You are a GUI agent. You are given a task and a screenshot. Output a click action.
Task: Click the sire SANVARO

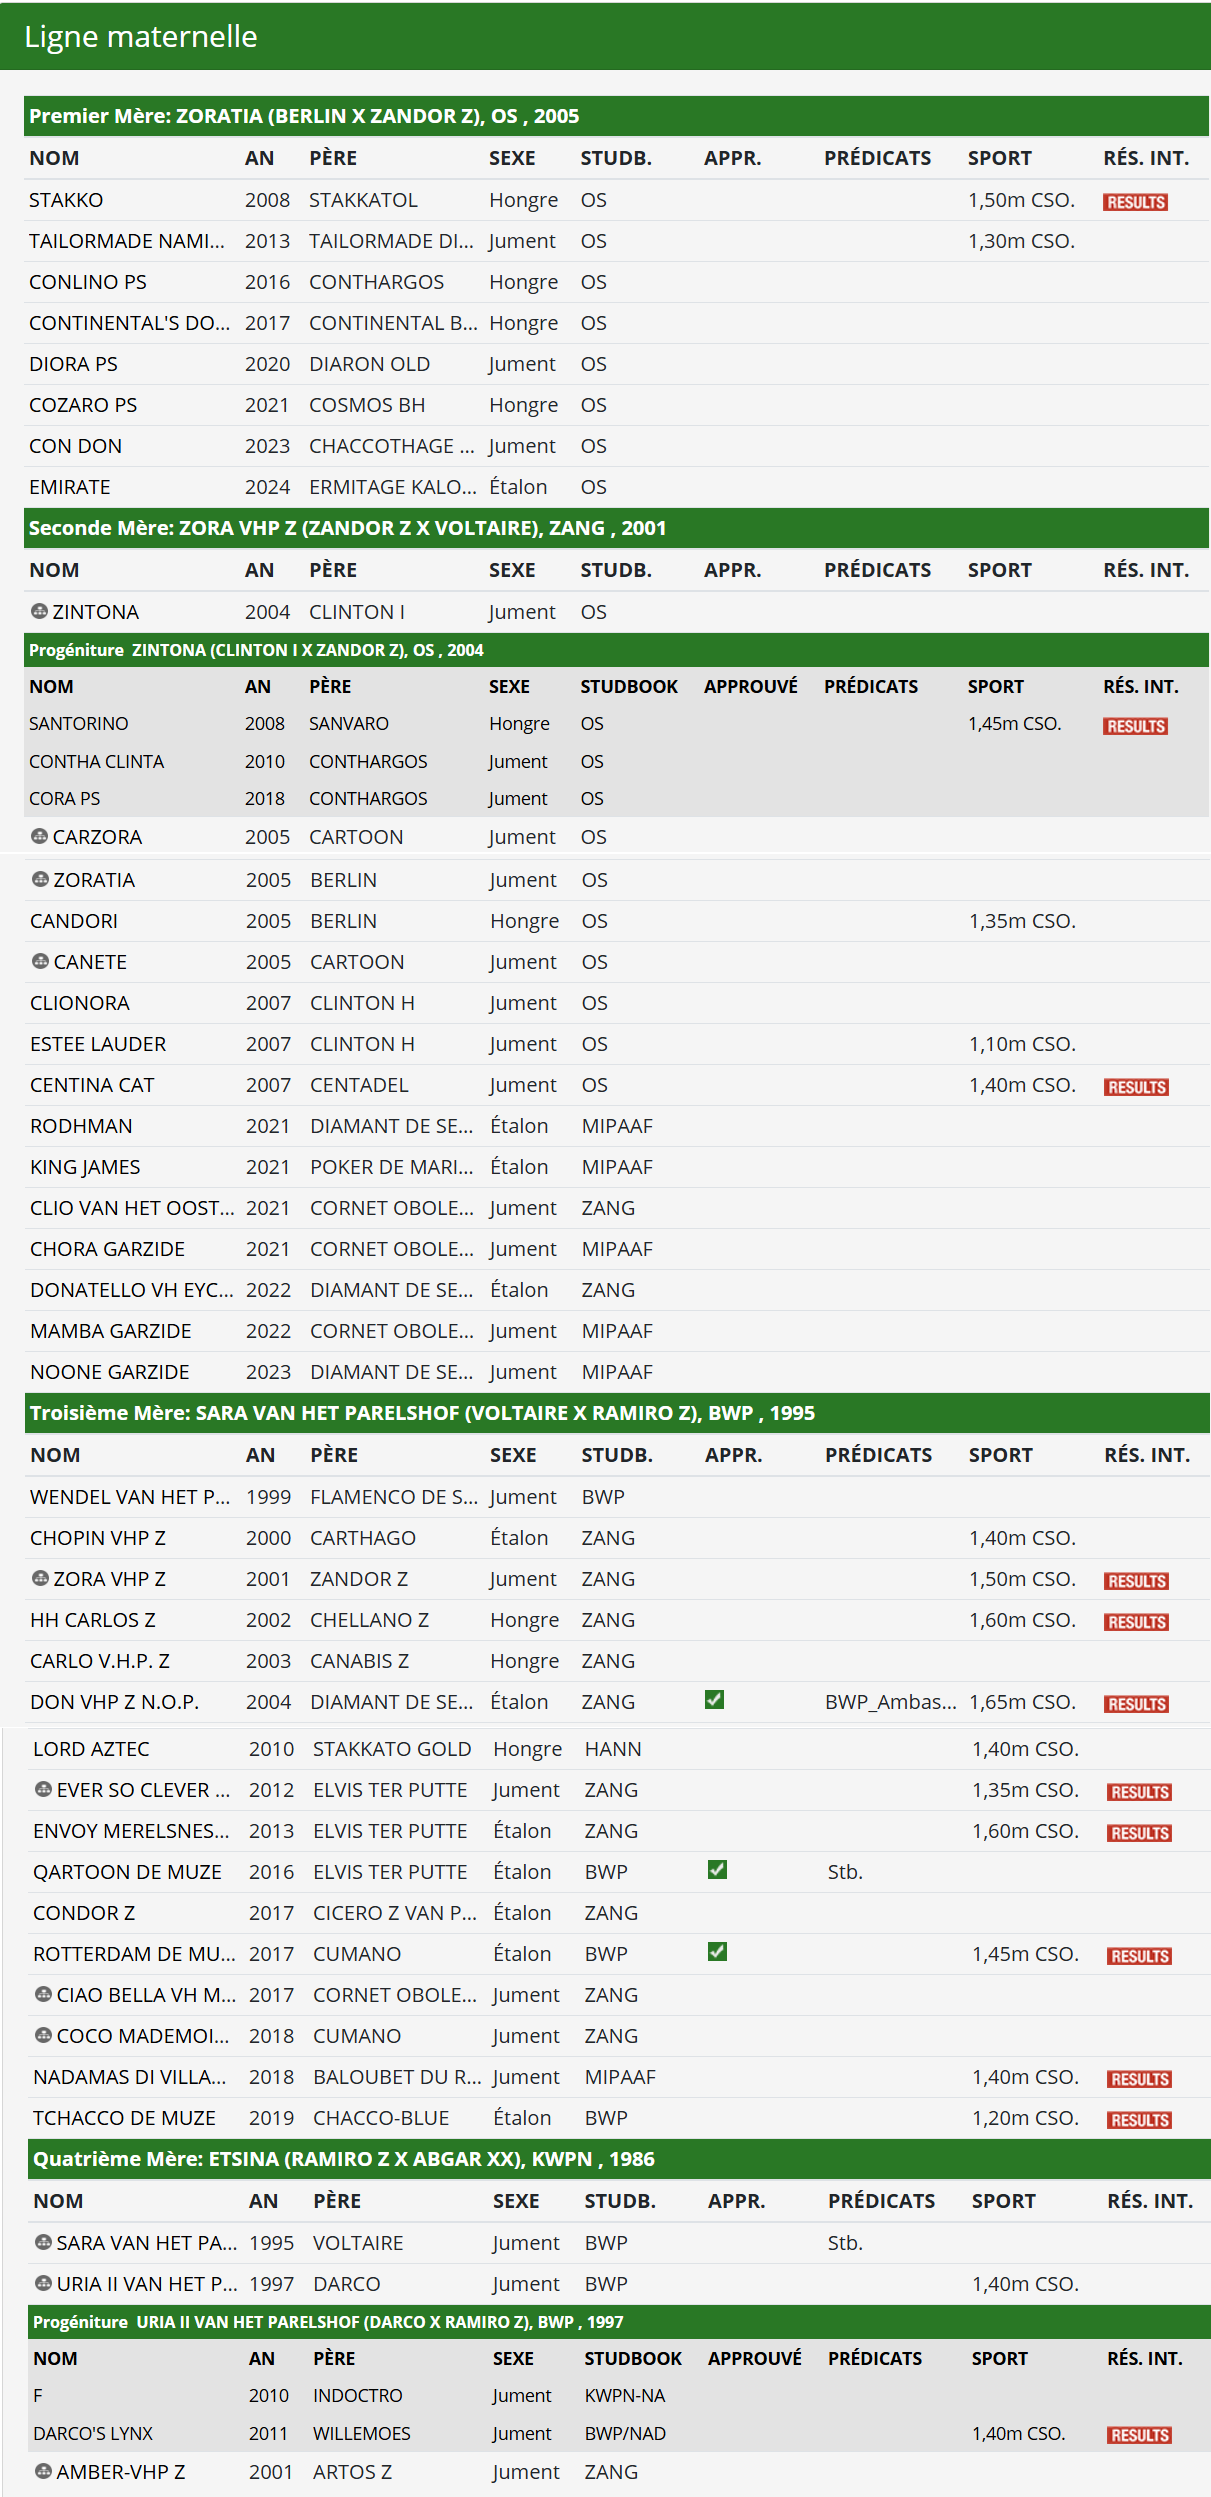[x=349, y=723]
